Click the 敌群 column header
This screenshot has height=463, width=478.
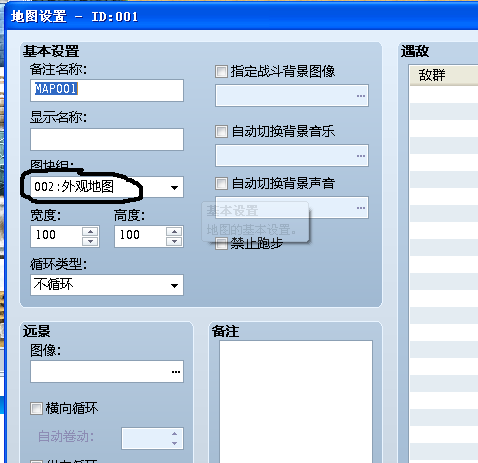point(444,75)
